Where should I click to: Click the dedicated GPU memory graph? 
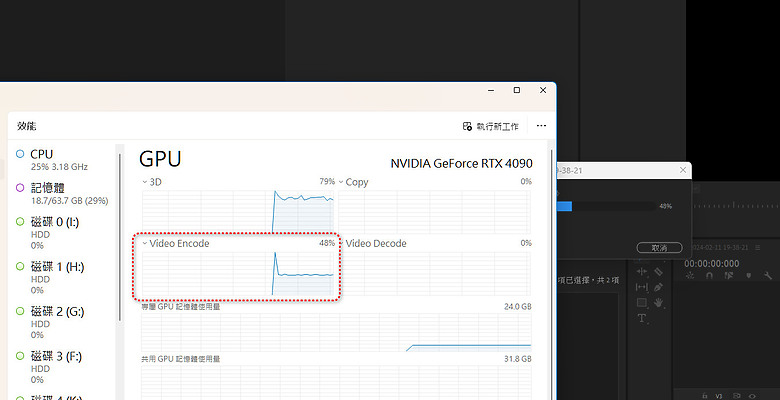click(336, 332)
